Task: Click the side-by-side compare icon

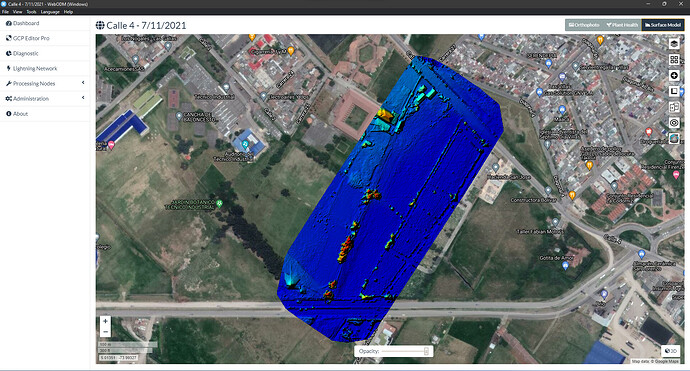Action: click(674, 107)
